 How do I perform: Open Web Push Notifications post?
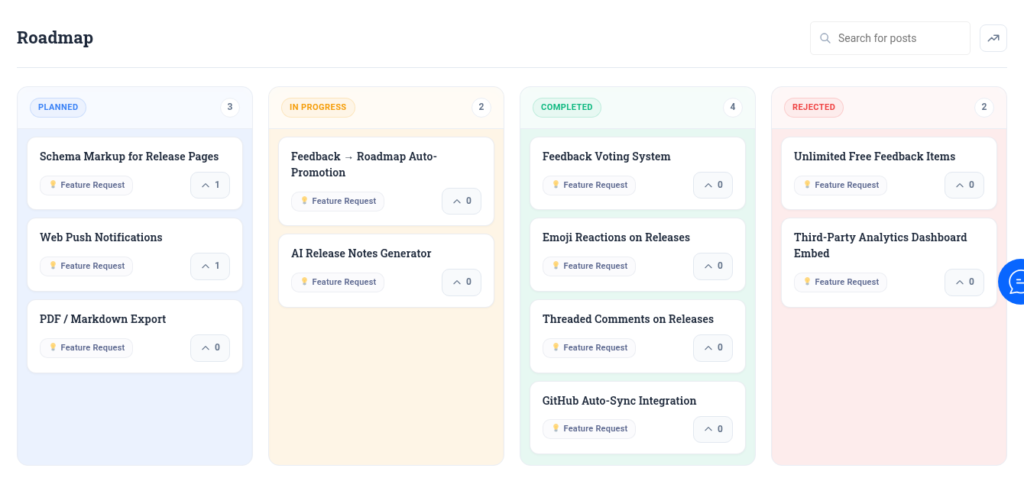101,238
